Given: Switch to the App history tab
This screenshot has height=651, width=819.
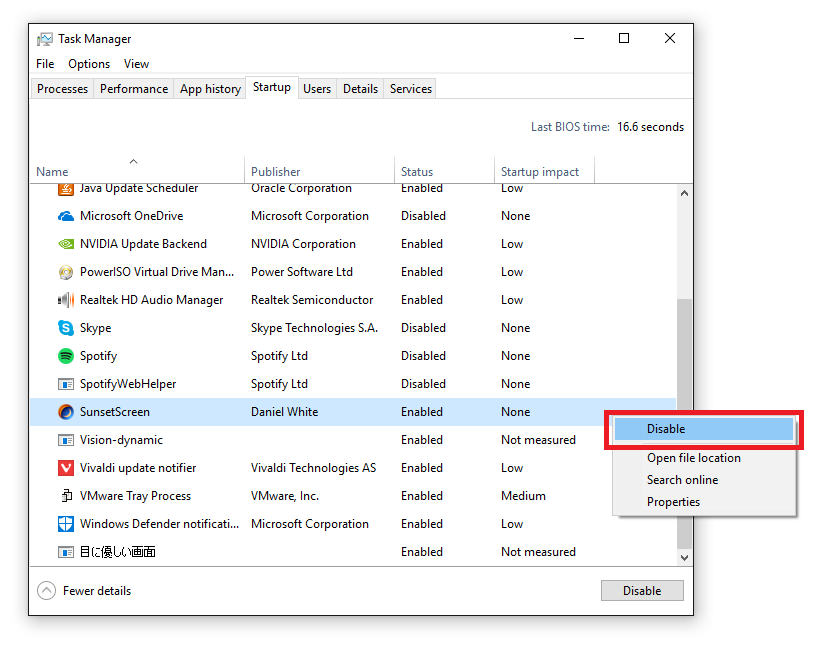Looking at the screenshot, I should pos(210,89).
